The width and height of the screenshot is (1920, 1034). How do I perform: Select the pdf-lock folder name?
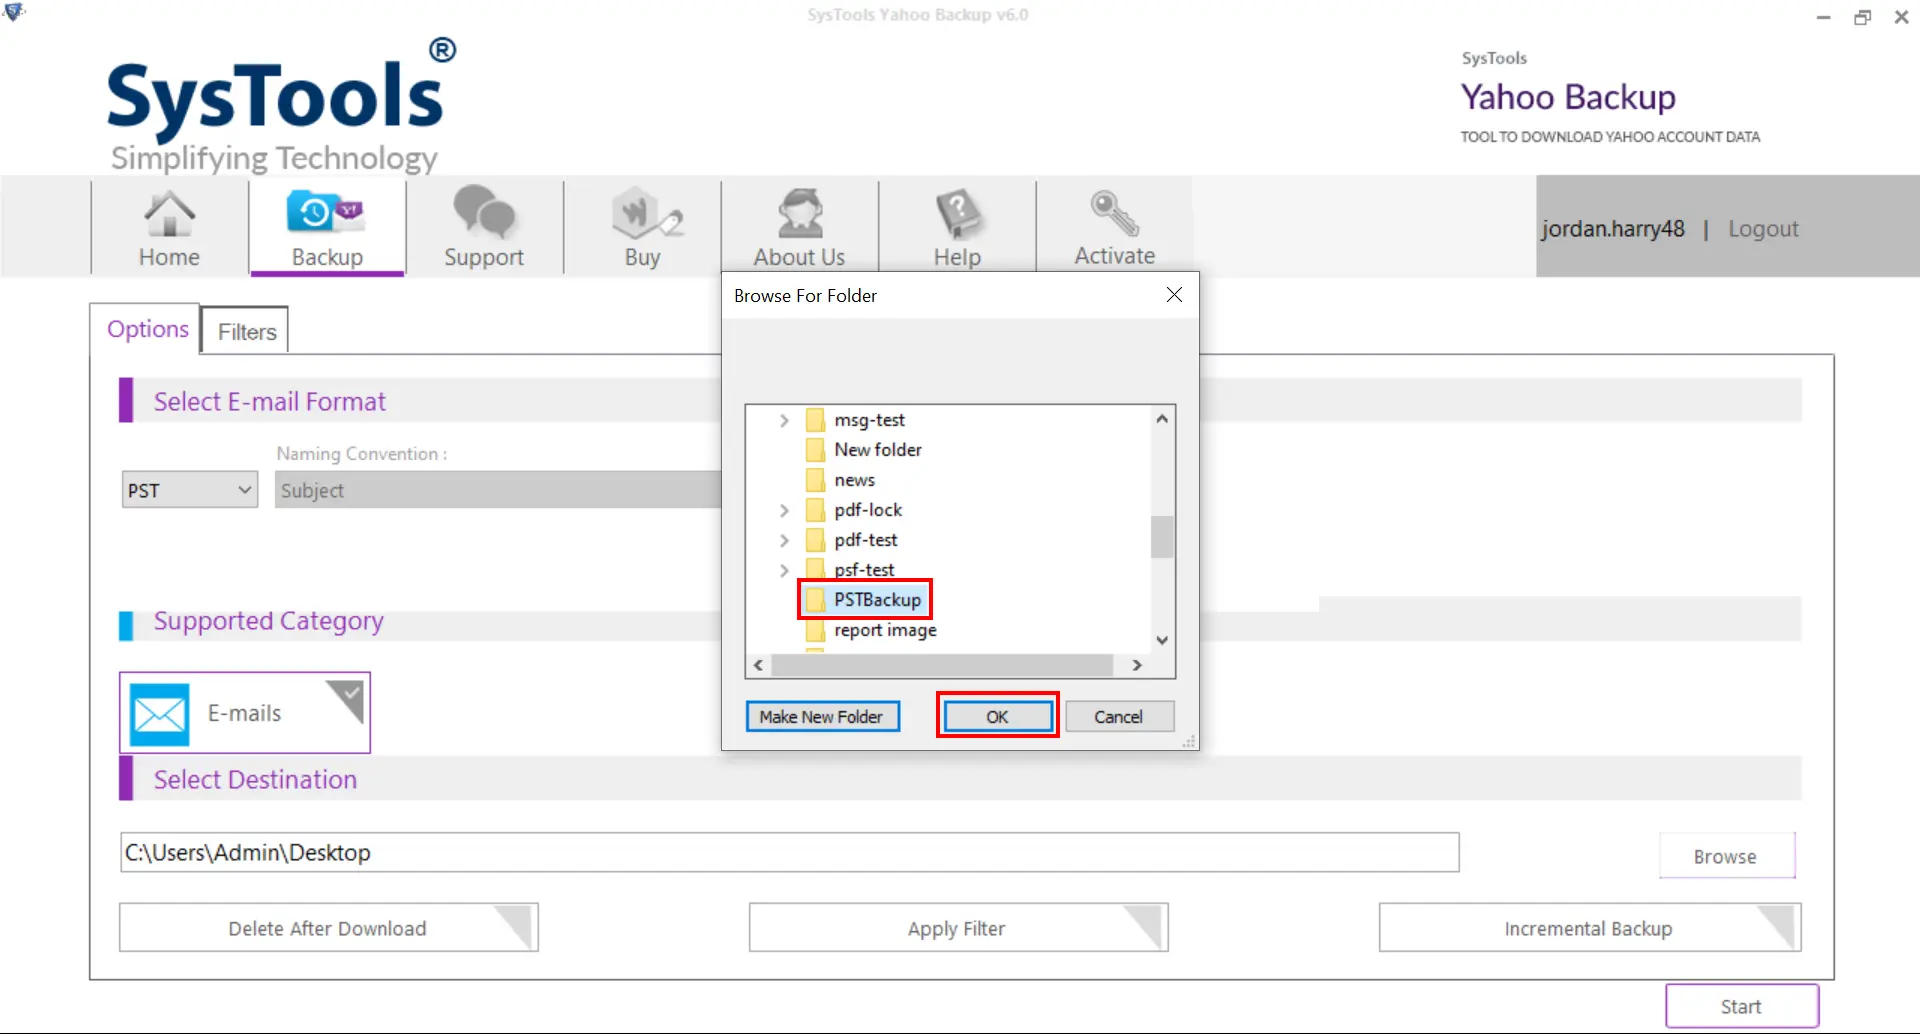pyautogui.click(x=868, y=510)
